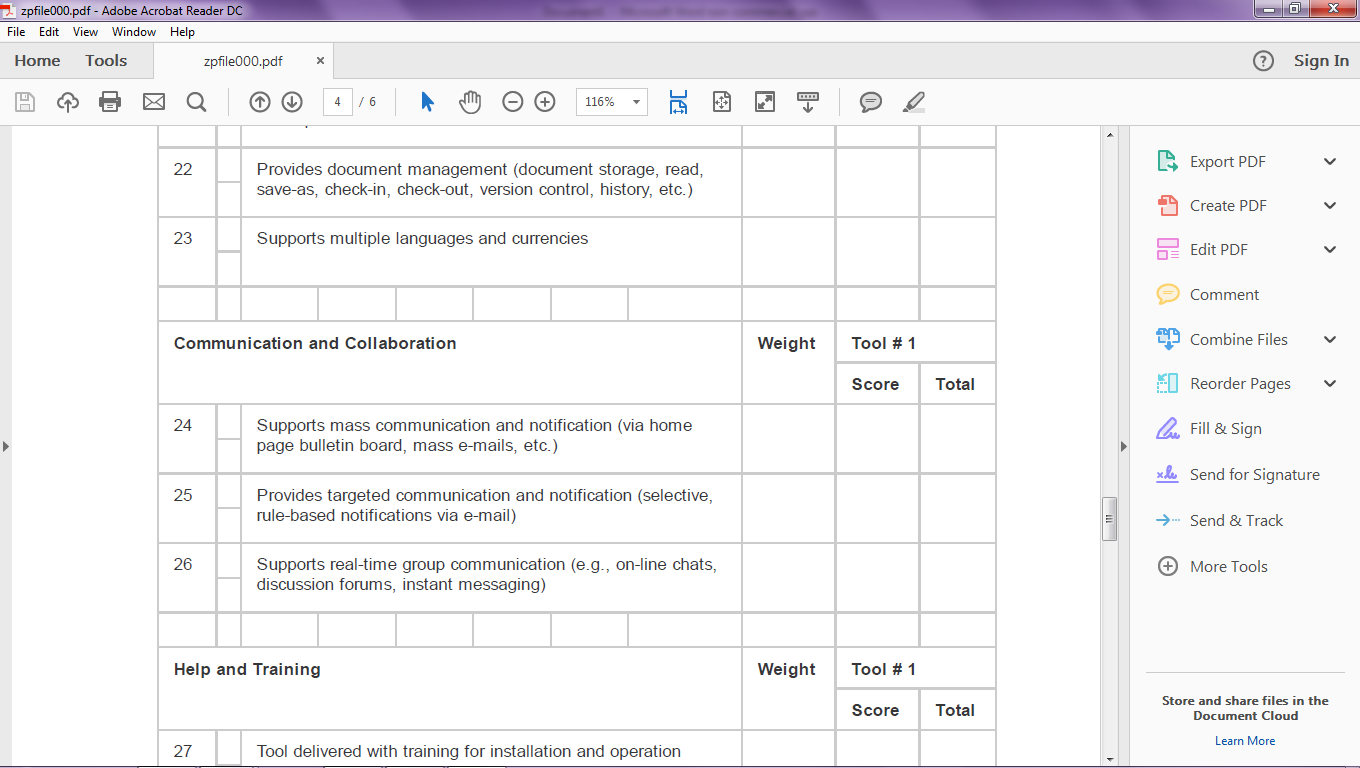Email this PDF as attachment
This screenshot has width=1360, height=768.
click(153, 101)
